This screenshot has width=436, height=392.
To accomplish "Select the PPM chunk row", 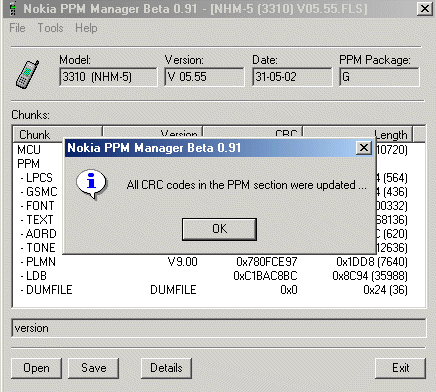I will (x=29, y=164).
